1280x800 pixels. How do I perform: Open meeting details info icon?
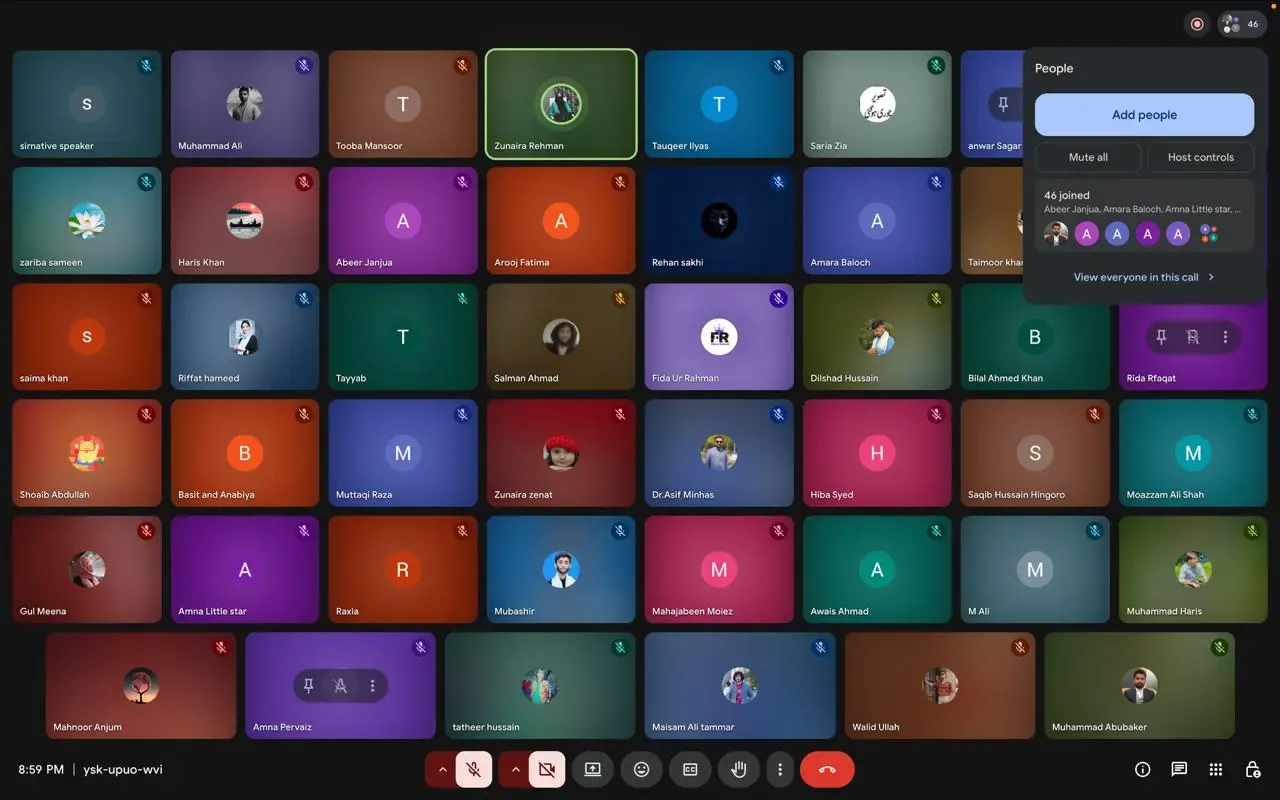tap(1142, 769)
